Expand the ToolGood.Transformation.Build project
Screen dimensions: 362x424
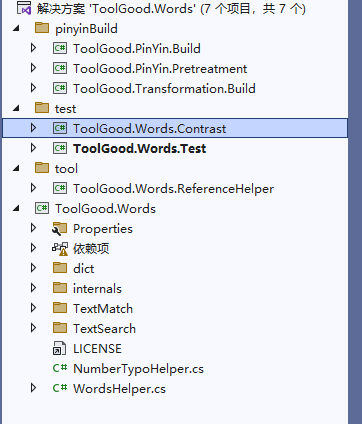(33, 88)
